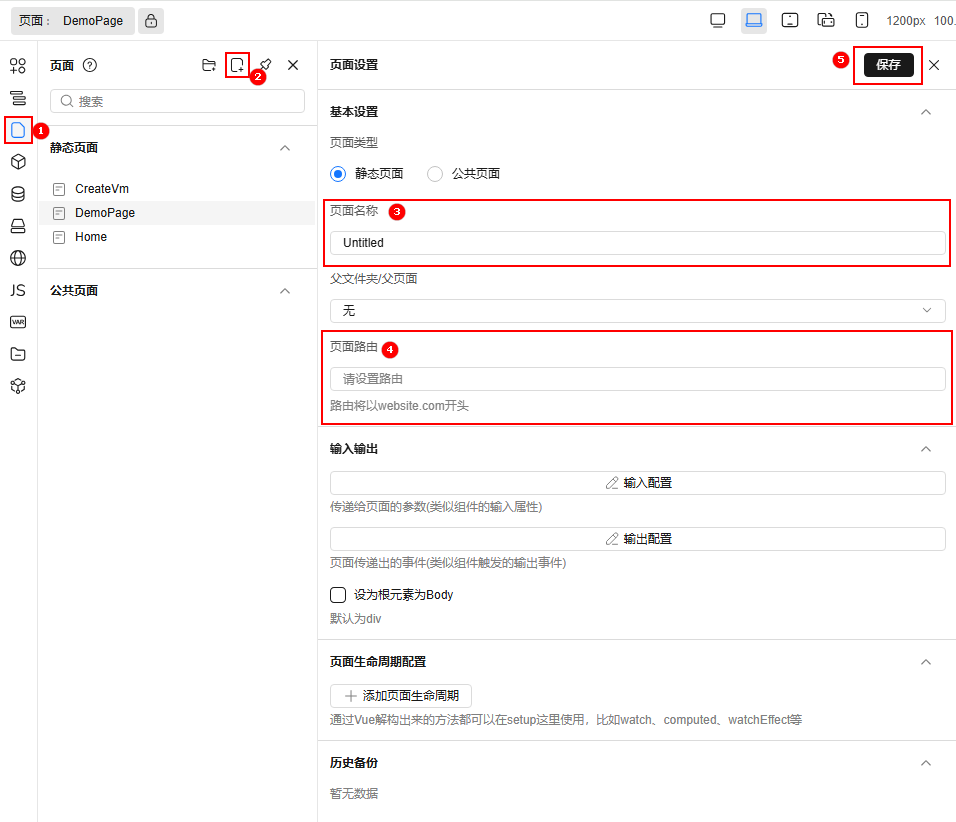
Task: Expand the 公共页面 section
Action: click(285, 290)
